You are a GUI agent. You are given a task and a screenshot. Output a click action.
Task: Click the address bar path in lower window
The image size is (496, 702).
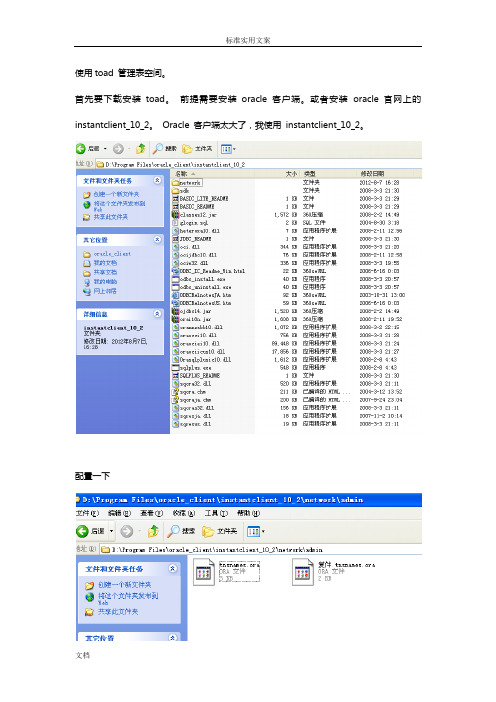pyautogui.click(x=217, y=549)
